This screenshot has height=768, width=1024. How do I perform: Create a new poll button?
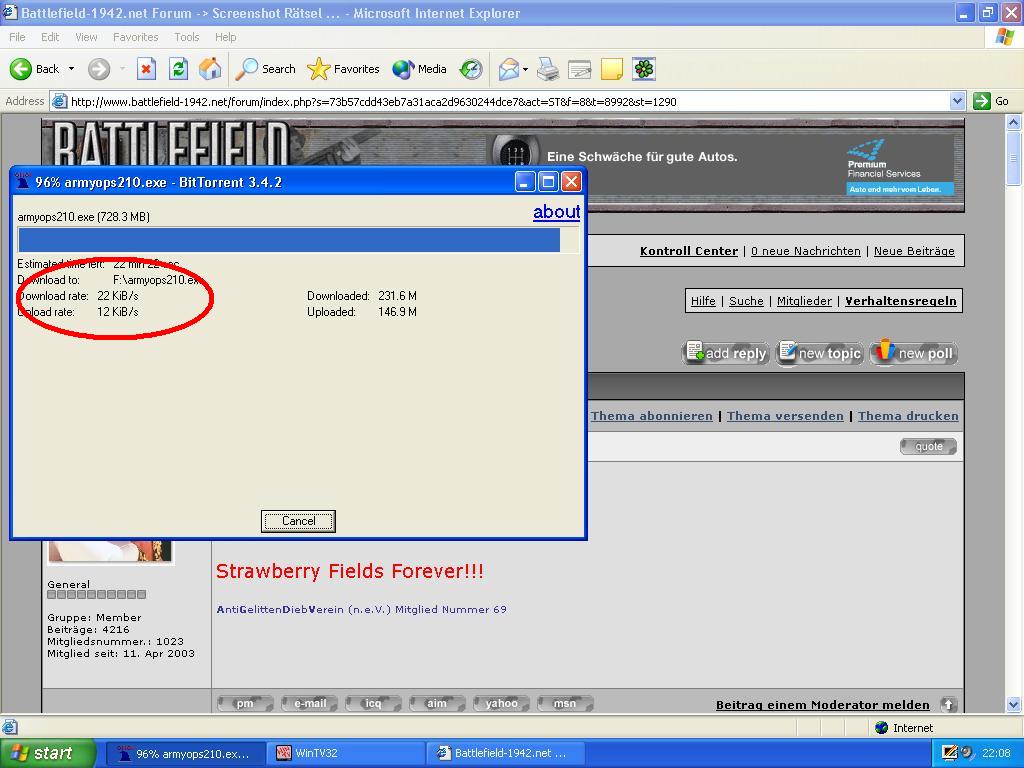point(914,353)
